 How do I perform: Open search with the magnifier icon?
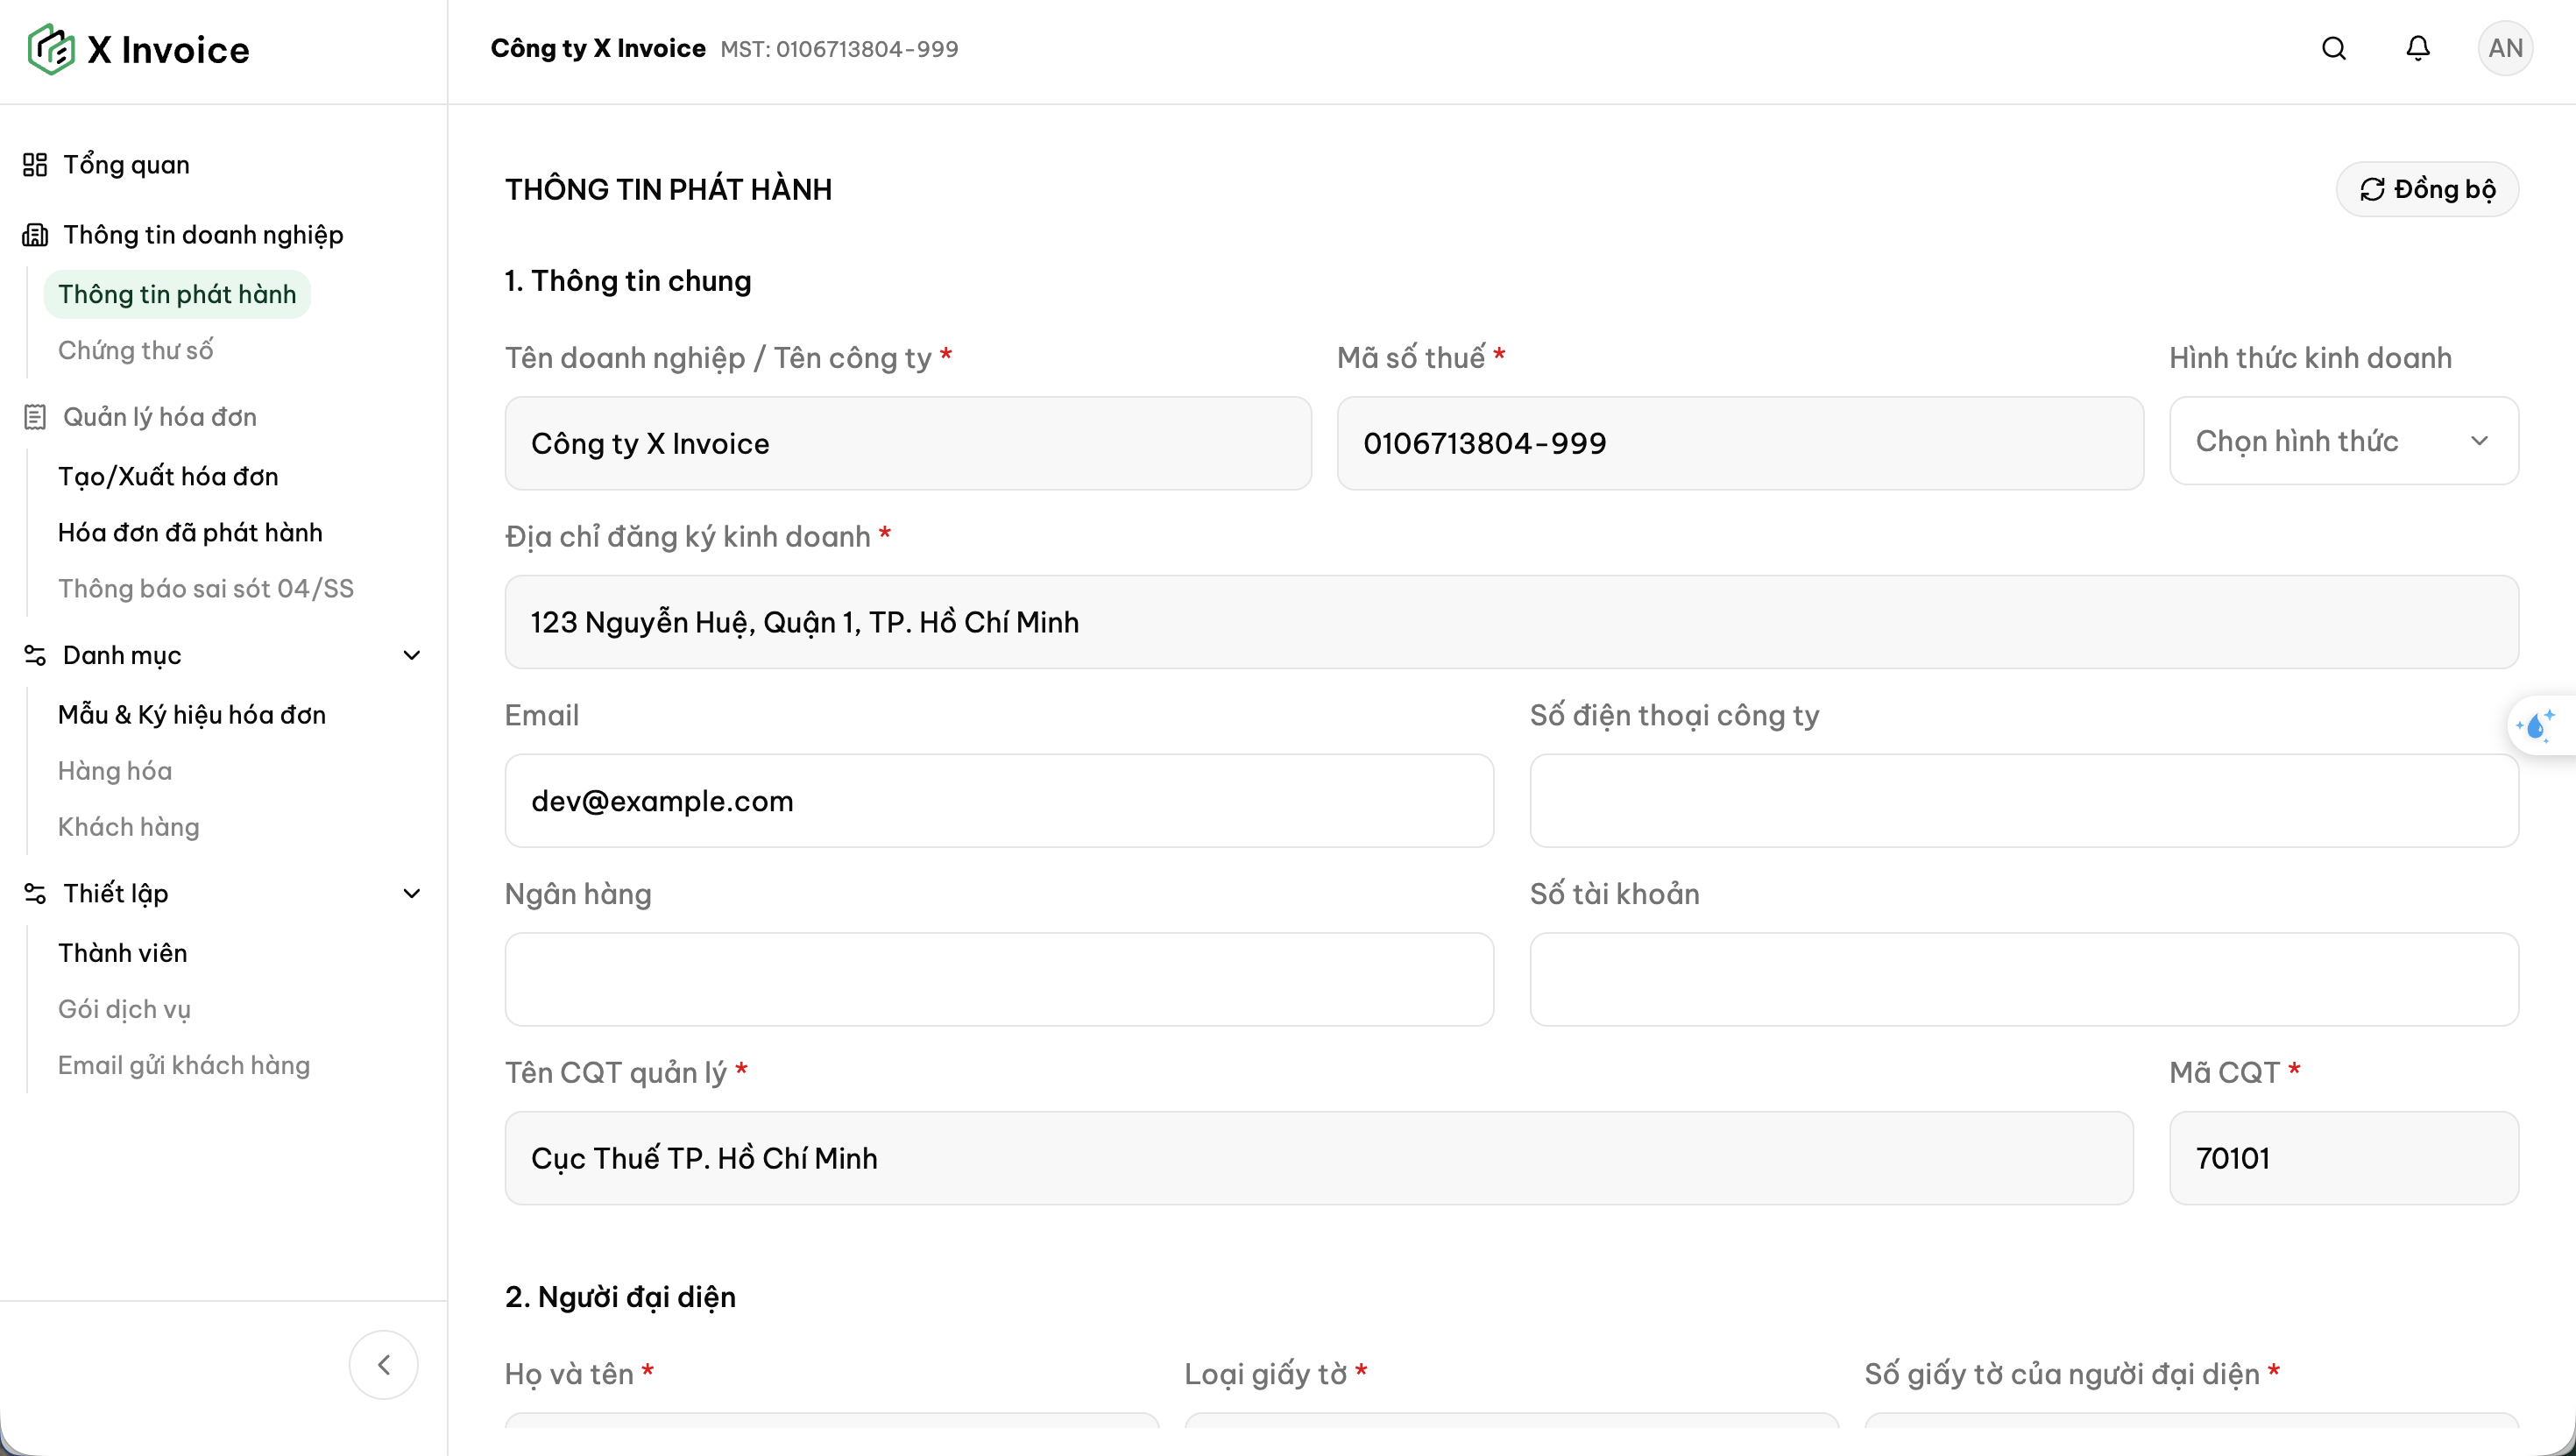click(2334, 48)
